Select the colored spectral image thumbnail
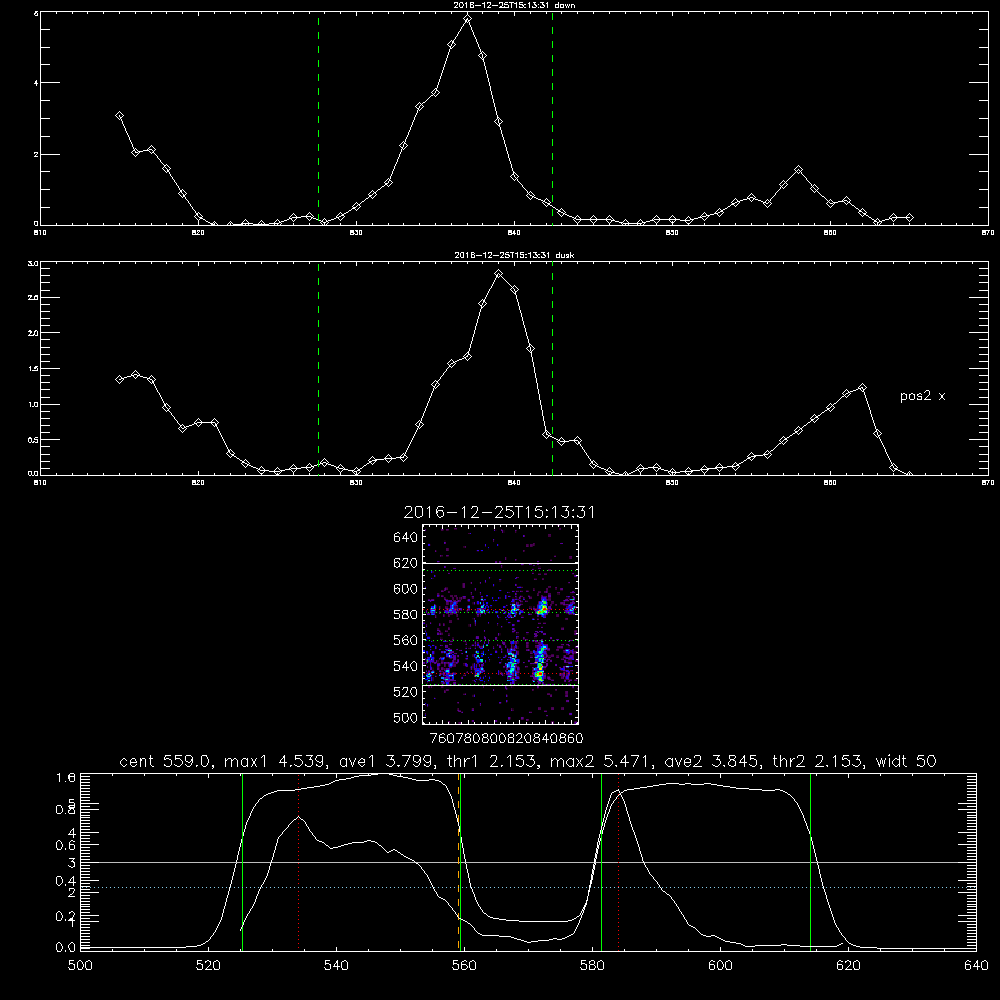Screen dimensions: 1000x1000 pos(500,624)
